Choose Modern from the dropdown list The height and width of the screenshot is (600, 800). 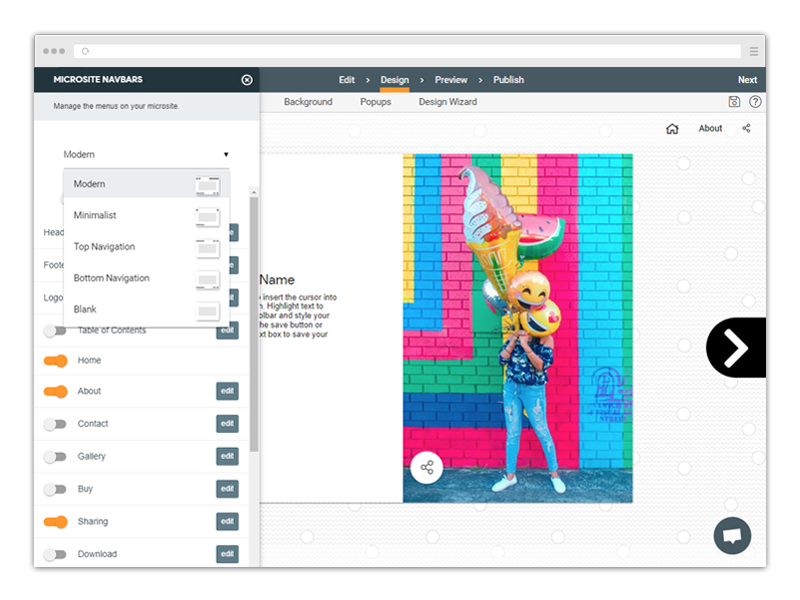tap(146, 184)
